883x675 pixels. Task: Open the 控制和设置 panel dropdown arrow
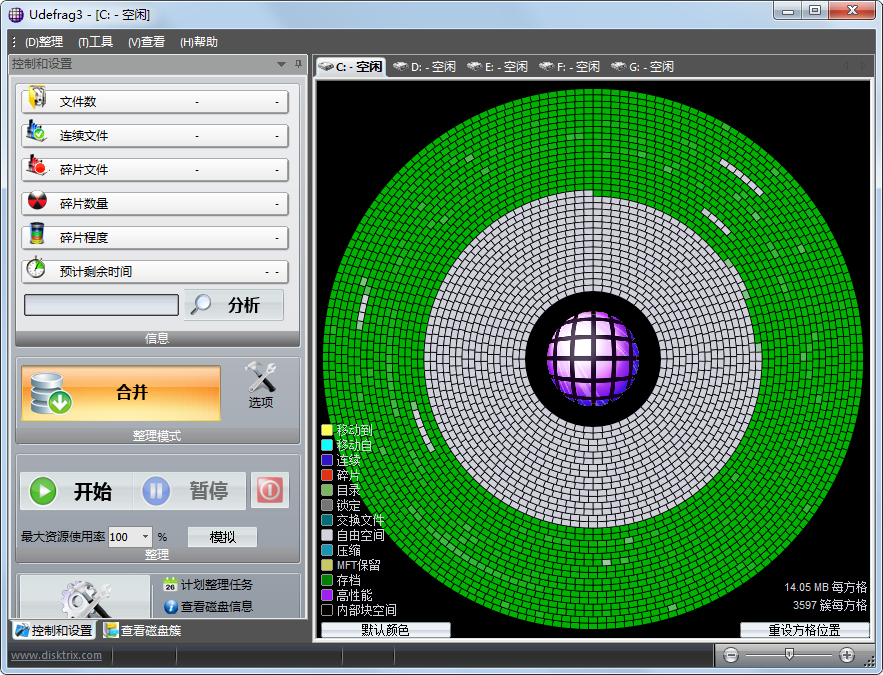click(282, 64)
